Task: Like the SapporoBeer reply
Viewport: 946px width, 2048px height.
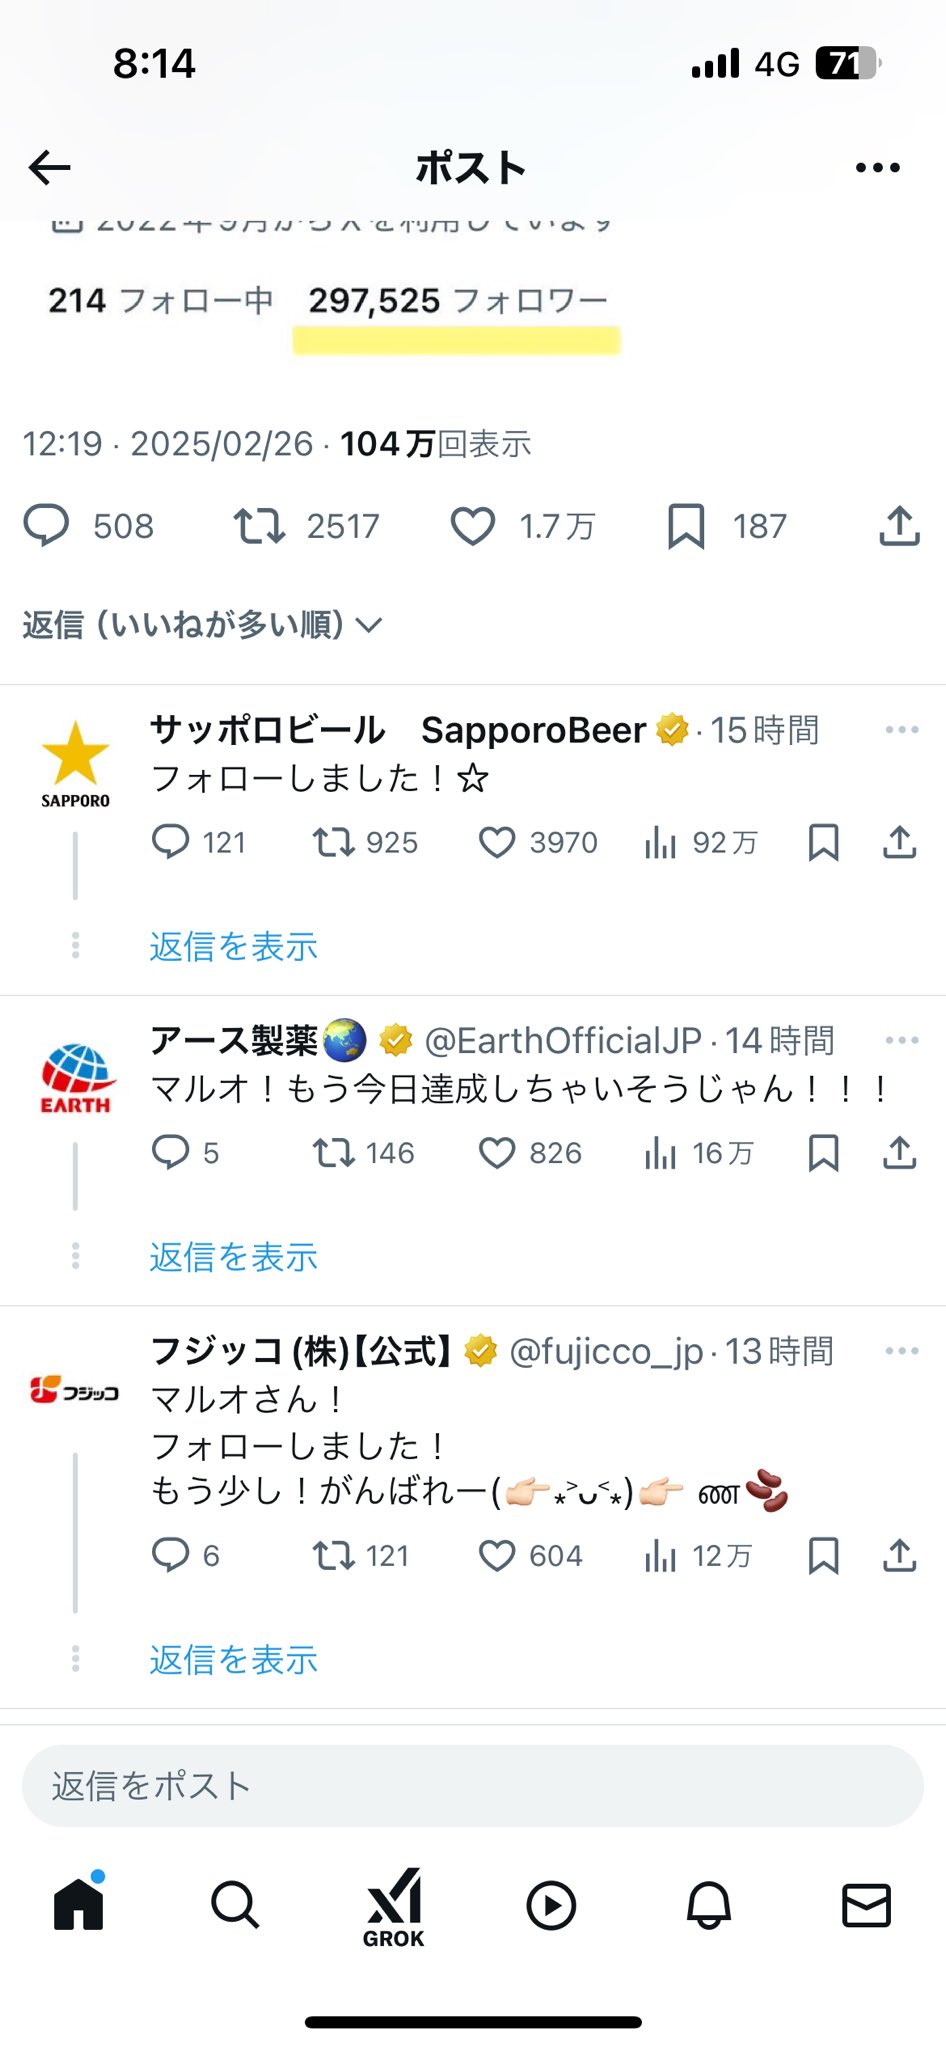Action: [497, 843]
